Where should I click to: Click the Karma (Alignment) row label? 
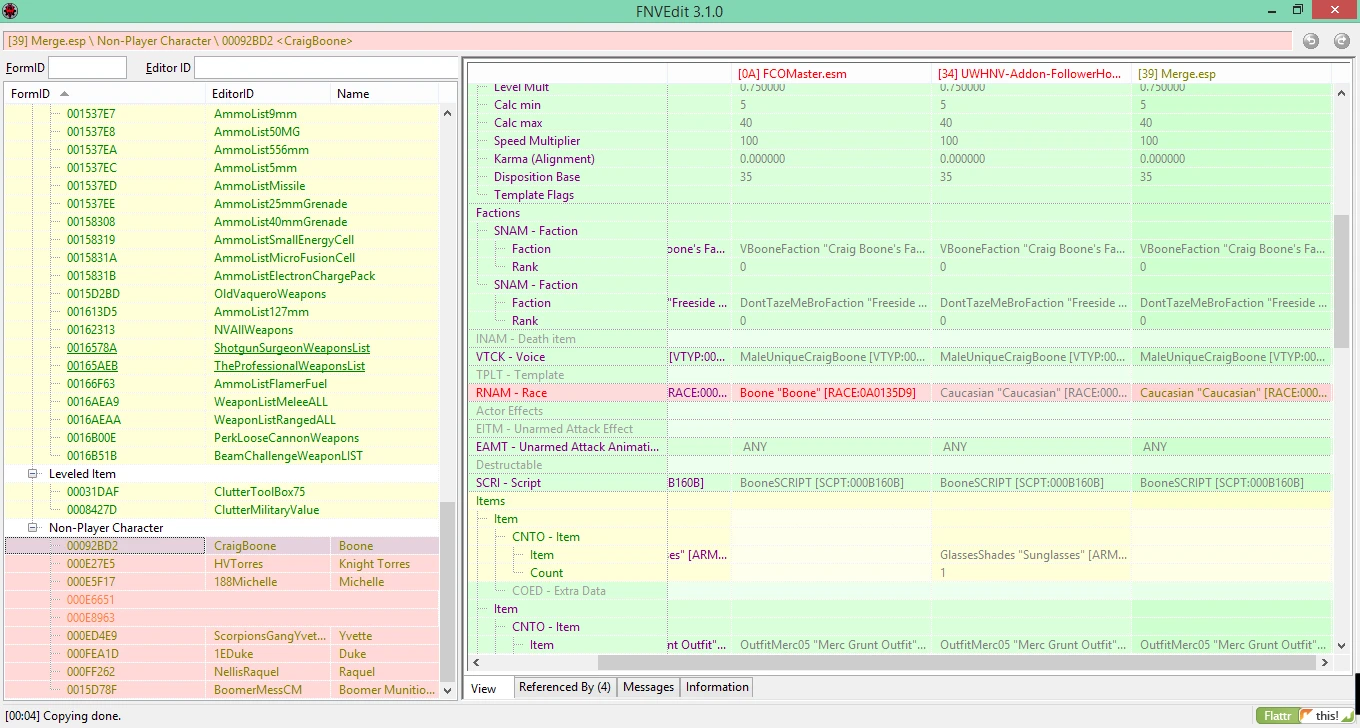[x=544, y=159]
